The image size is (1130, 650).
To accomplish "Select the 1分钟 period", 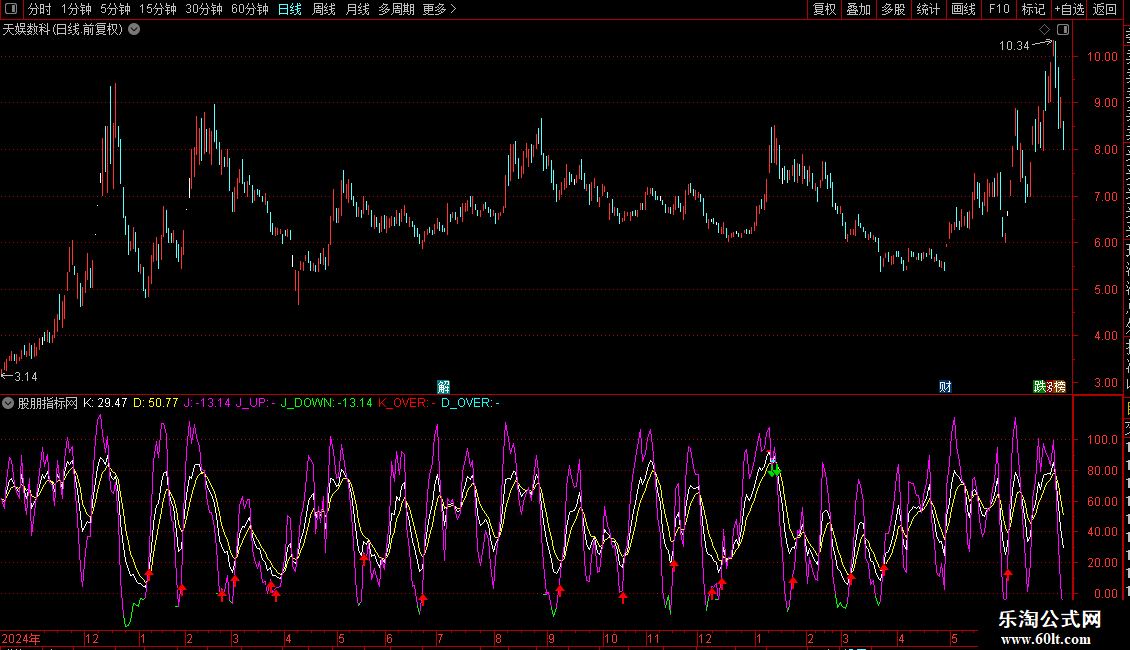I will pyautogui.click(x=76, y=9).
